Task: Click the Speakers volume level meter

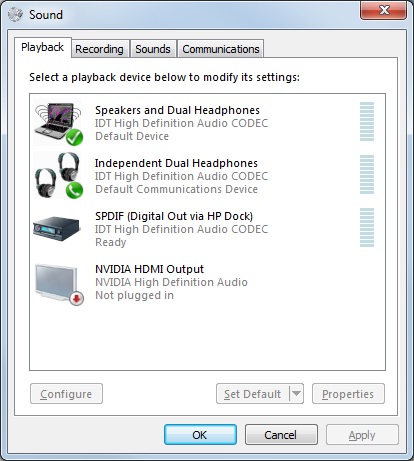Action: click(x=367, y=121)
